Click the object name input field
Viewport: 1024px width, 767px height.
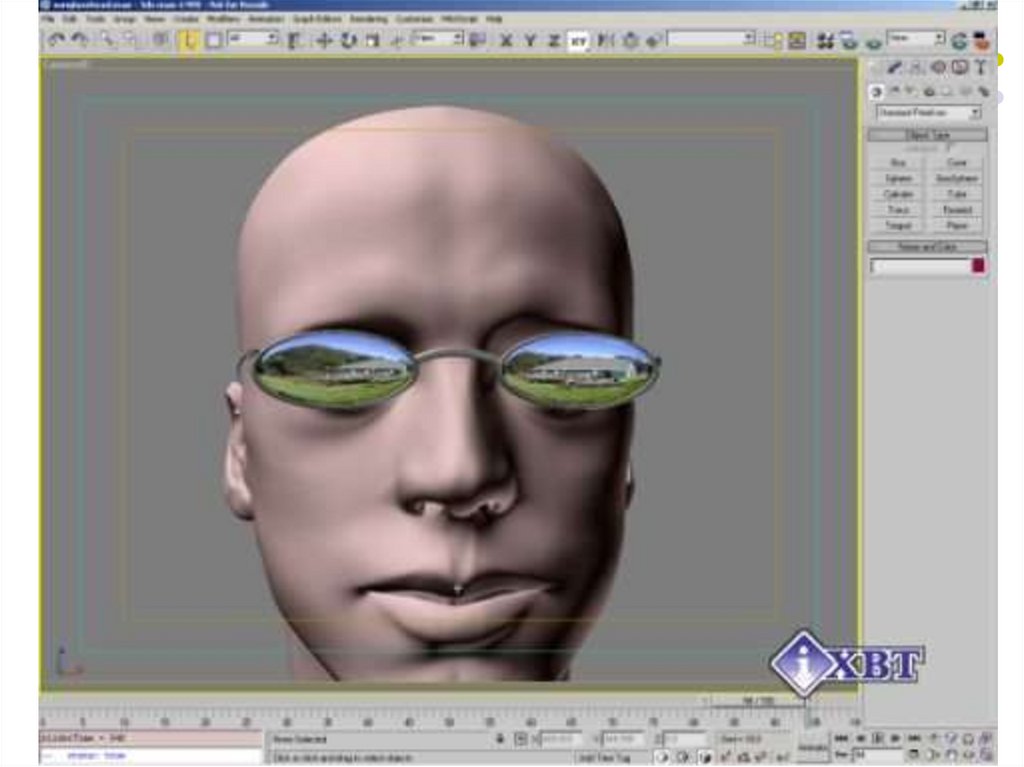(920, 266)
